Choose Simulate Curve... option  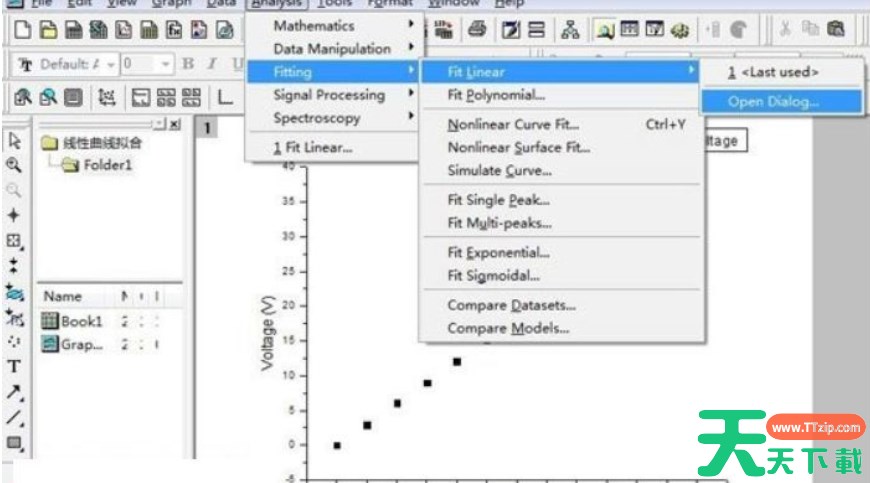click(561, 171)
